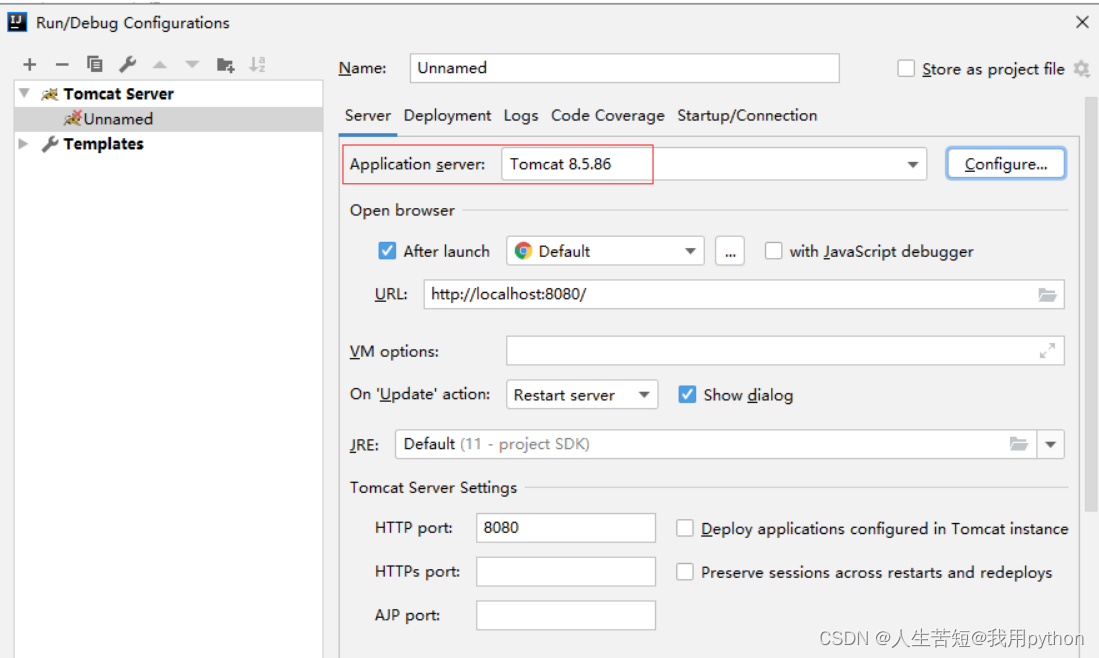The height and width of the screenshot is (658, 1099).
Task: Toggle Show dialog checkbox
Action: point(687,395)
